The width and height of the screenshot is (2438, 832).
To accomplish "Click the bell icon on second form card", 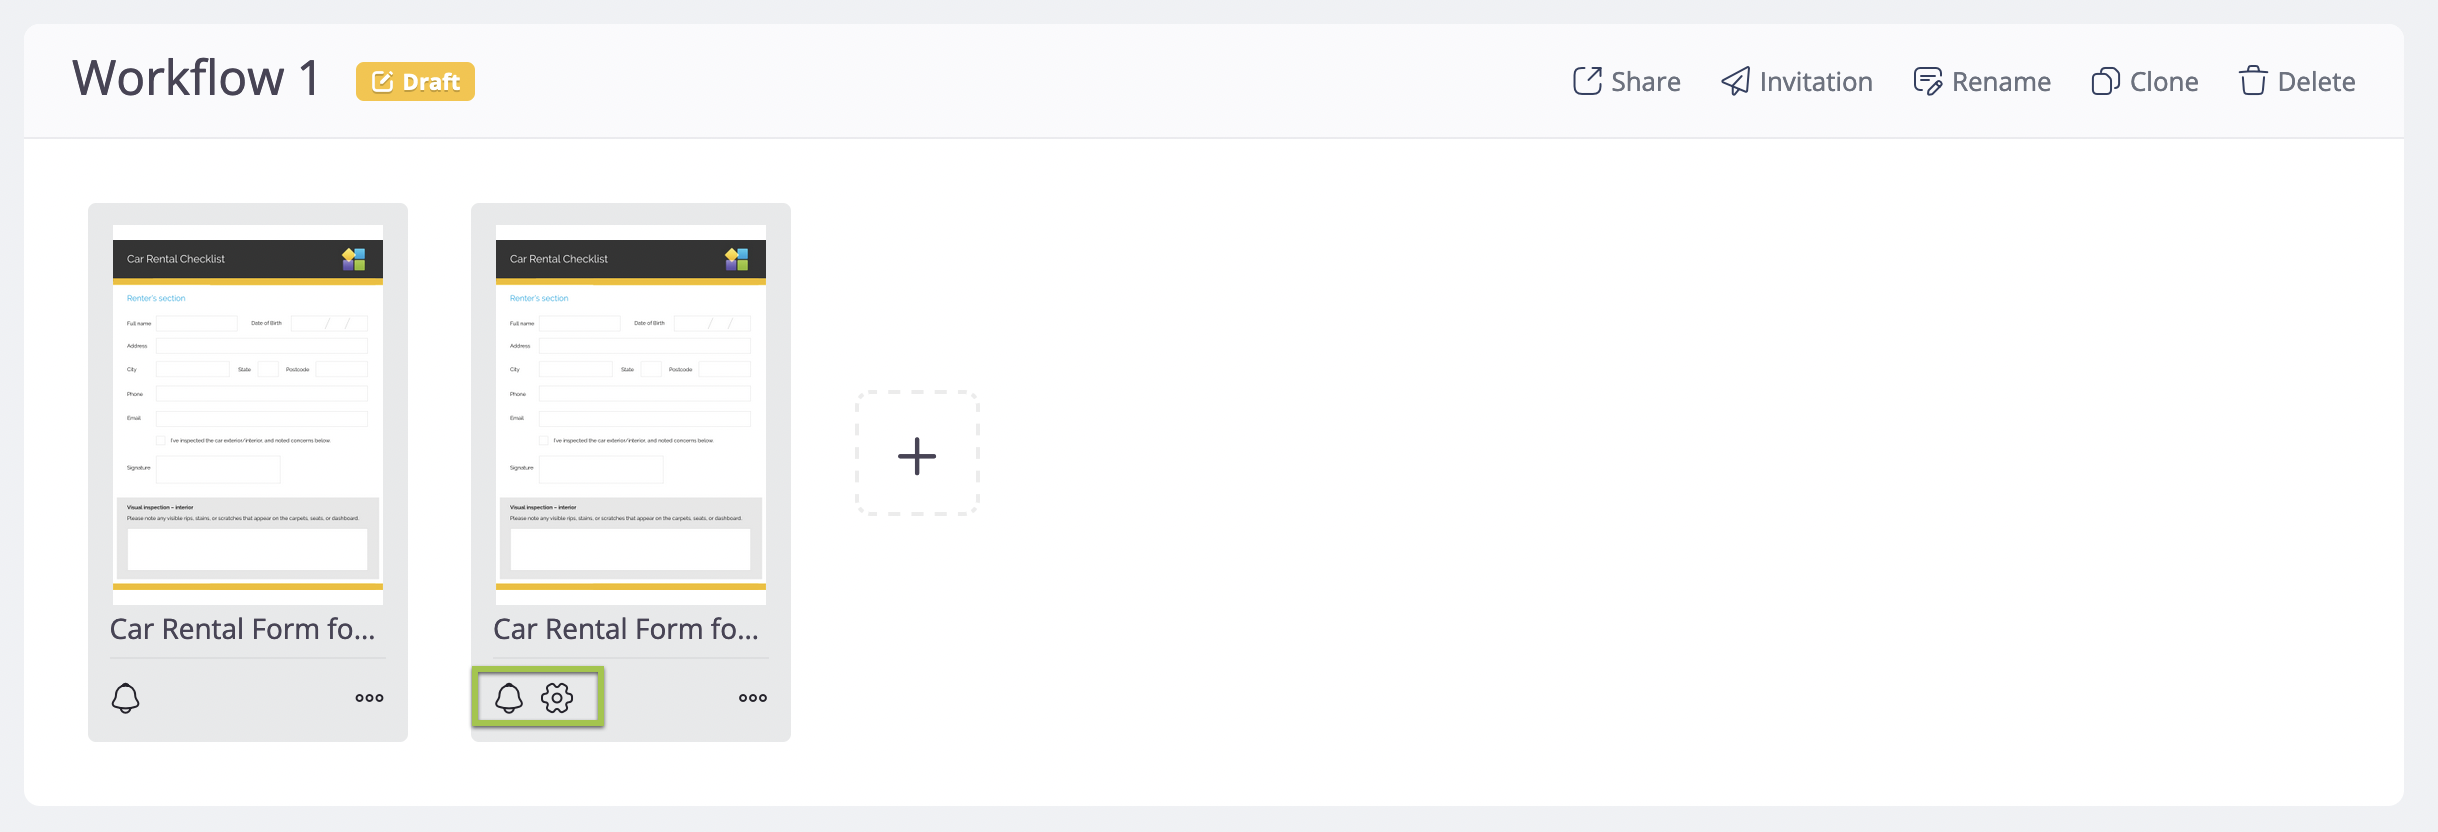I will point(509,698).
